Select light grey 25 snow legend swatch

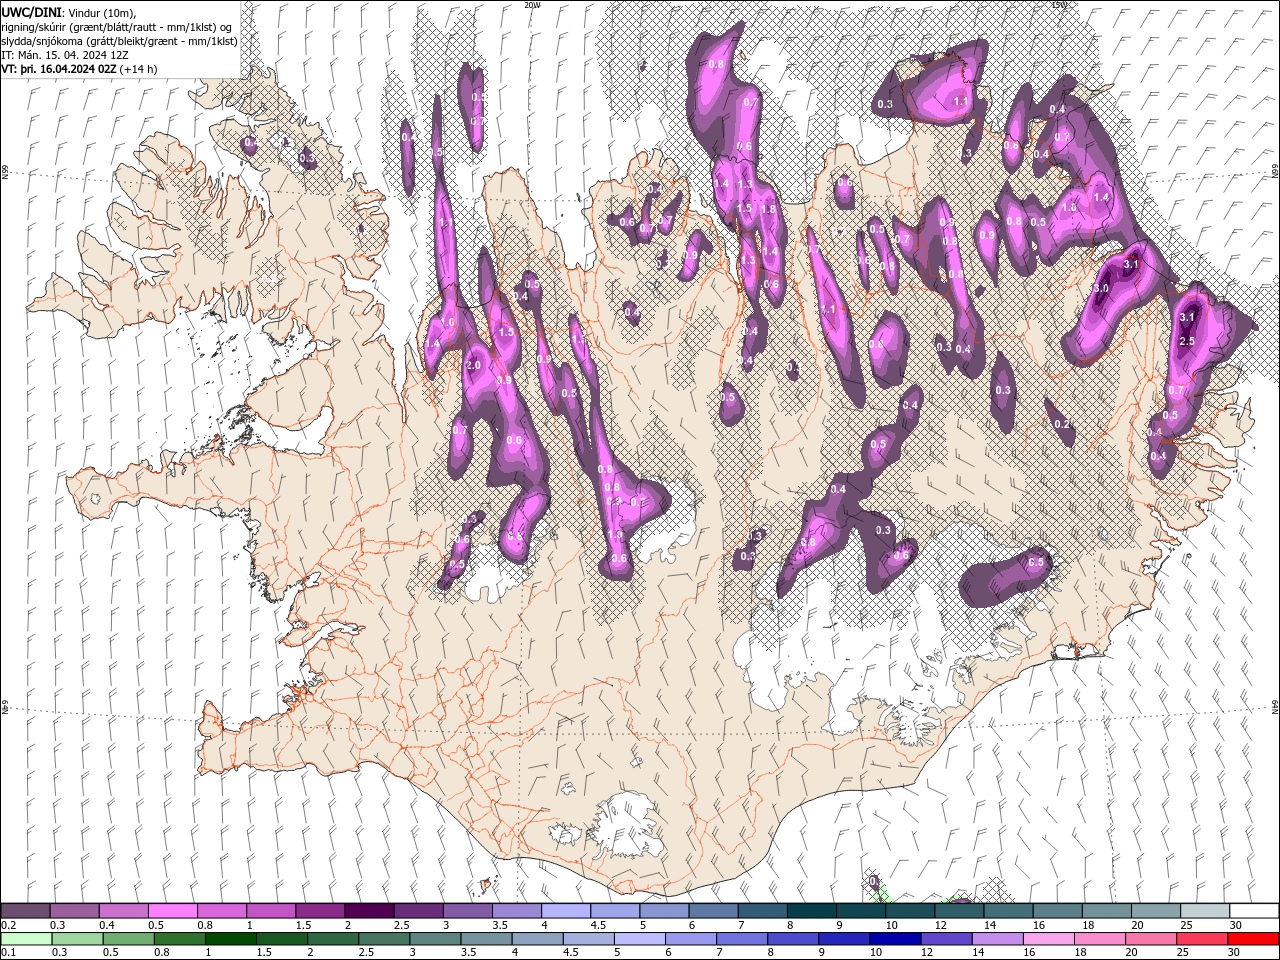coord(1205,911)
